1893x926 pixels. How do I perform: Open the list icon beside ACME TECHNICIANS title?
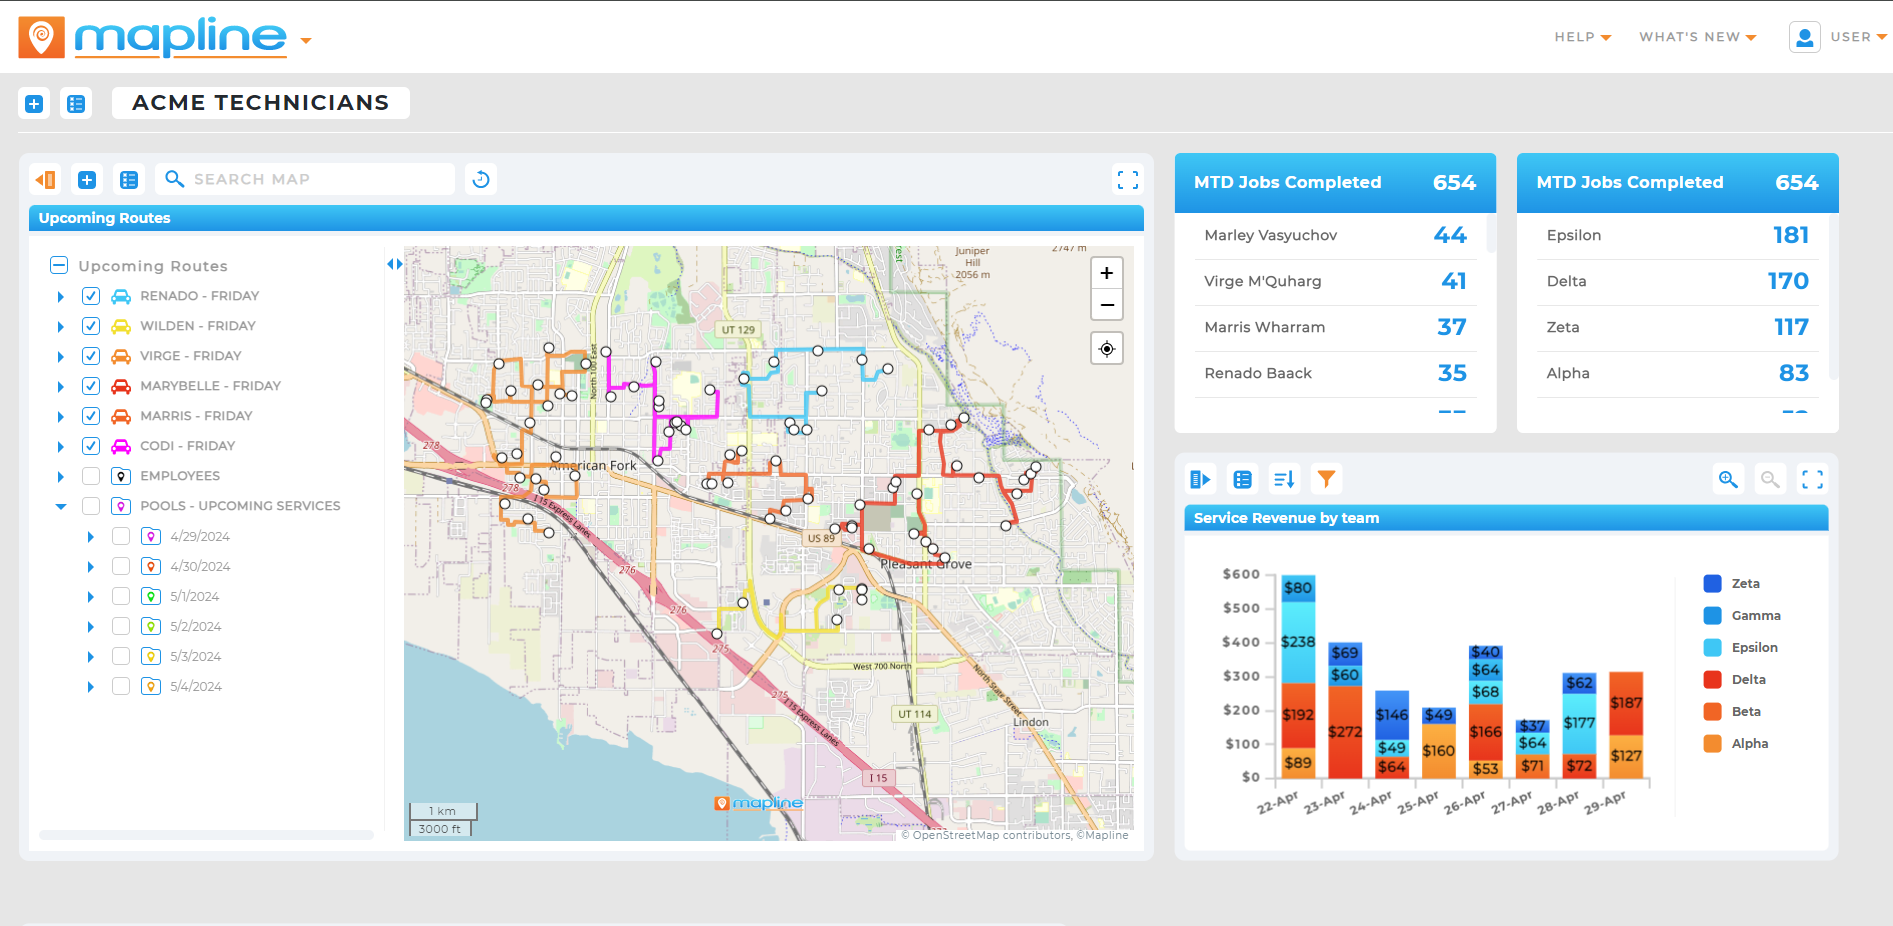[76, 103]
